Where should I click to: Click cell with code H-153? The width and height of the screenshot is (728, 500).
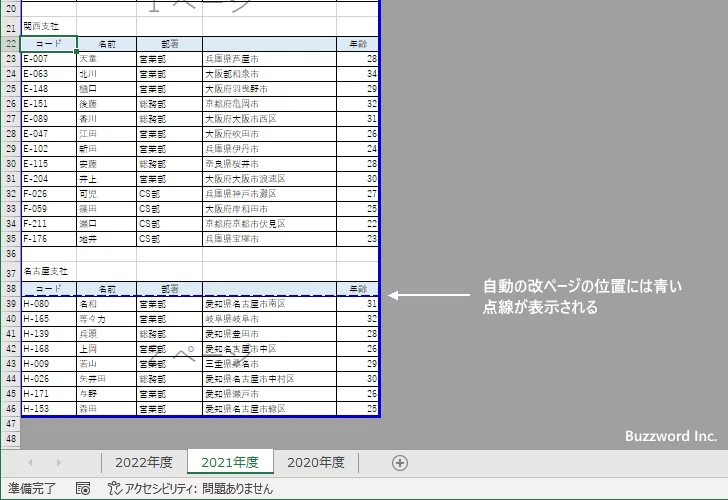coord(49,409)
